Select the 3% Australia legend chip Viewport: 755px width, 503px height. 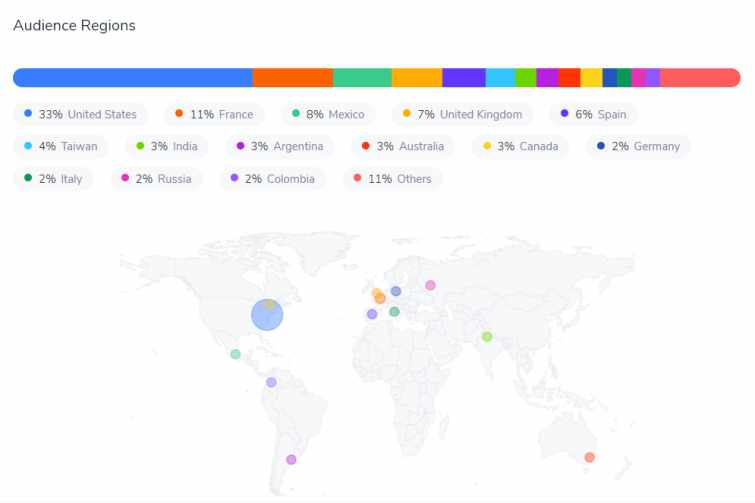point(403,146)
